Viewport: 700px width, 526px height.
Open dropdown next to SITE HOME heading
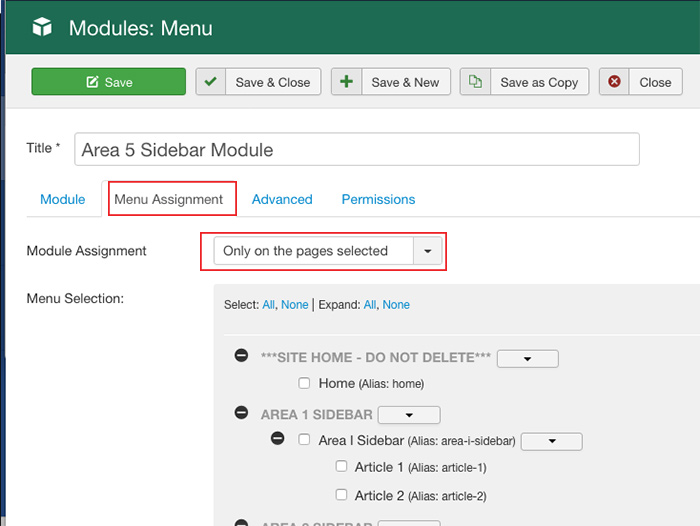pos(527,358)
